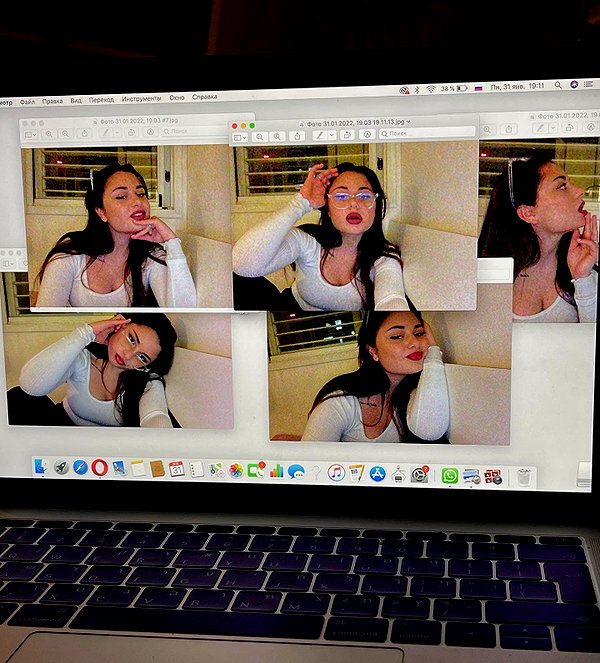Launch Opera browser from the Dock
This screenshot has height=663, width=600.
(99, 468)
